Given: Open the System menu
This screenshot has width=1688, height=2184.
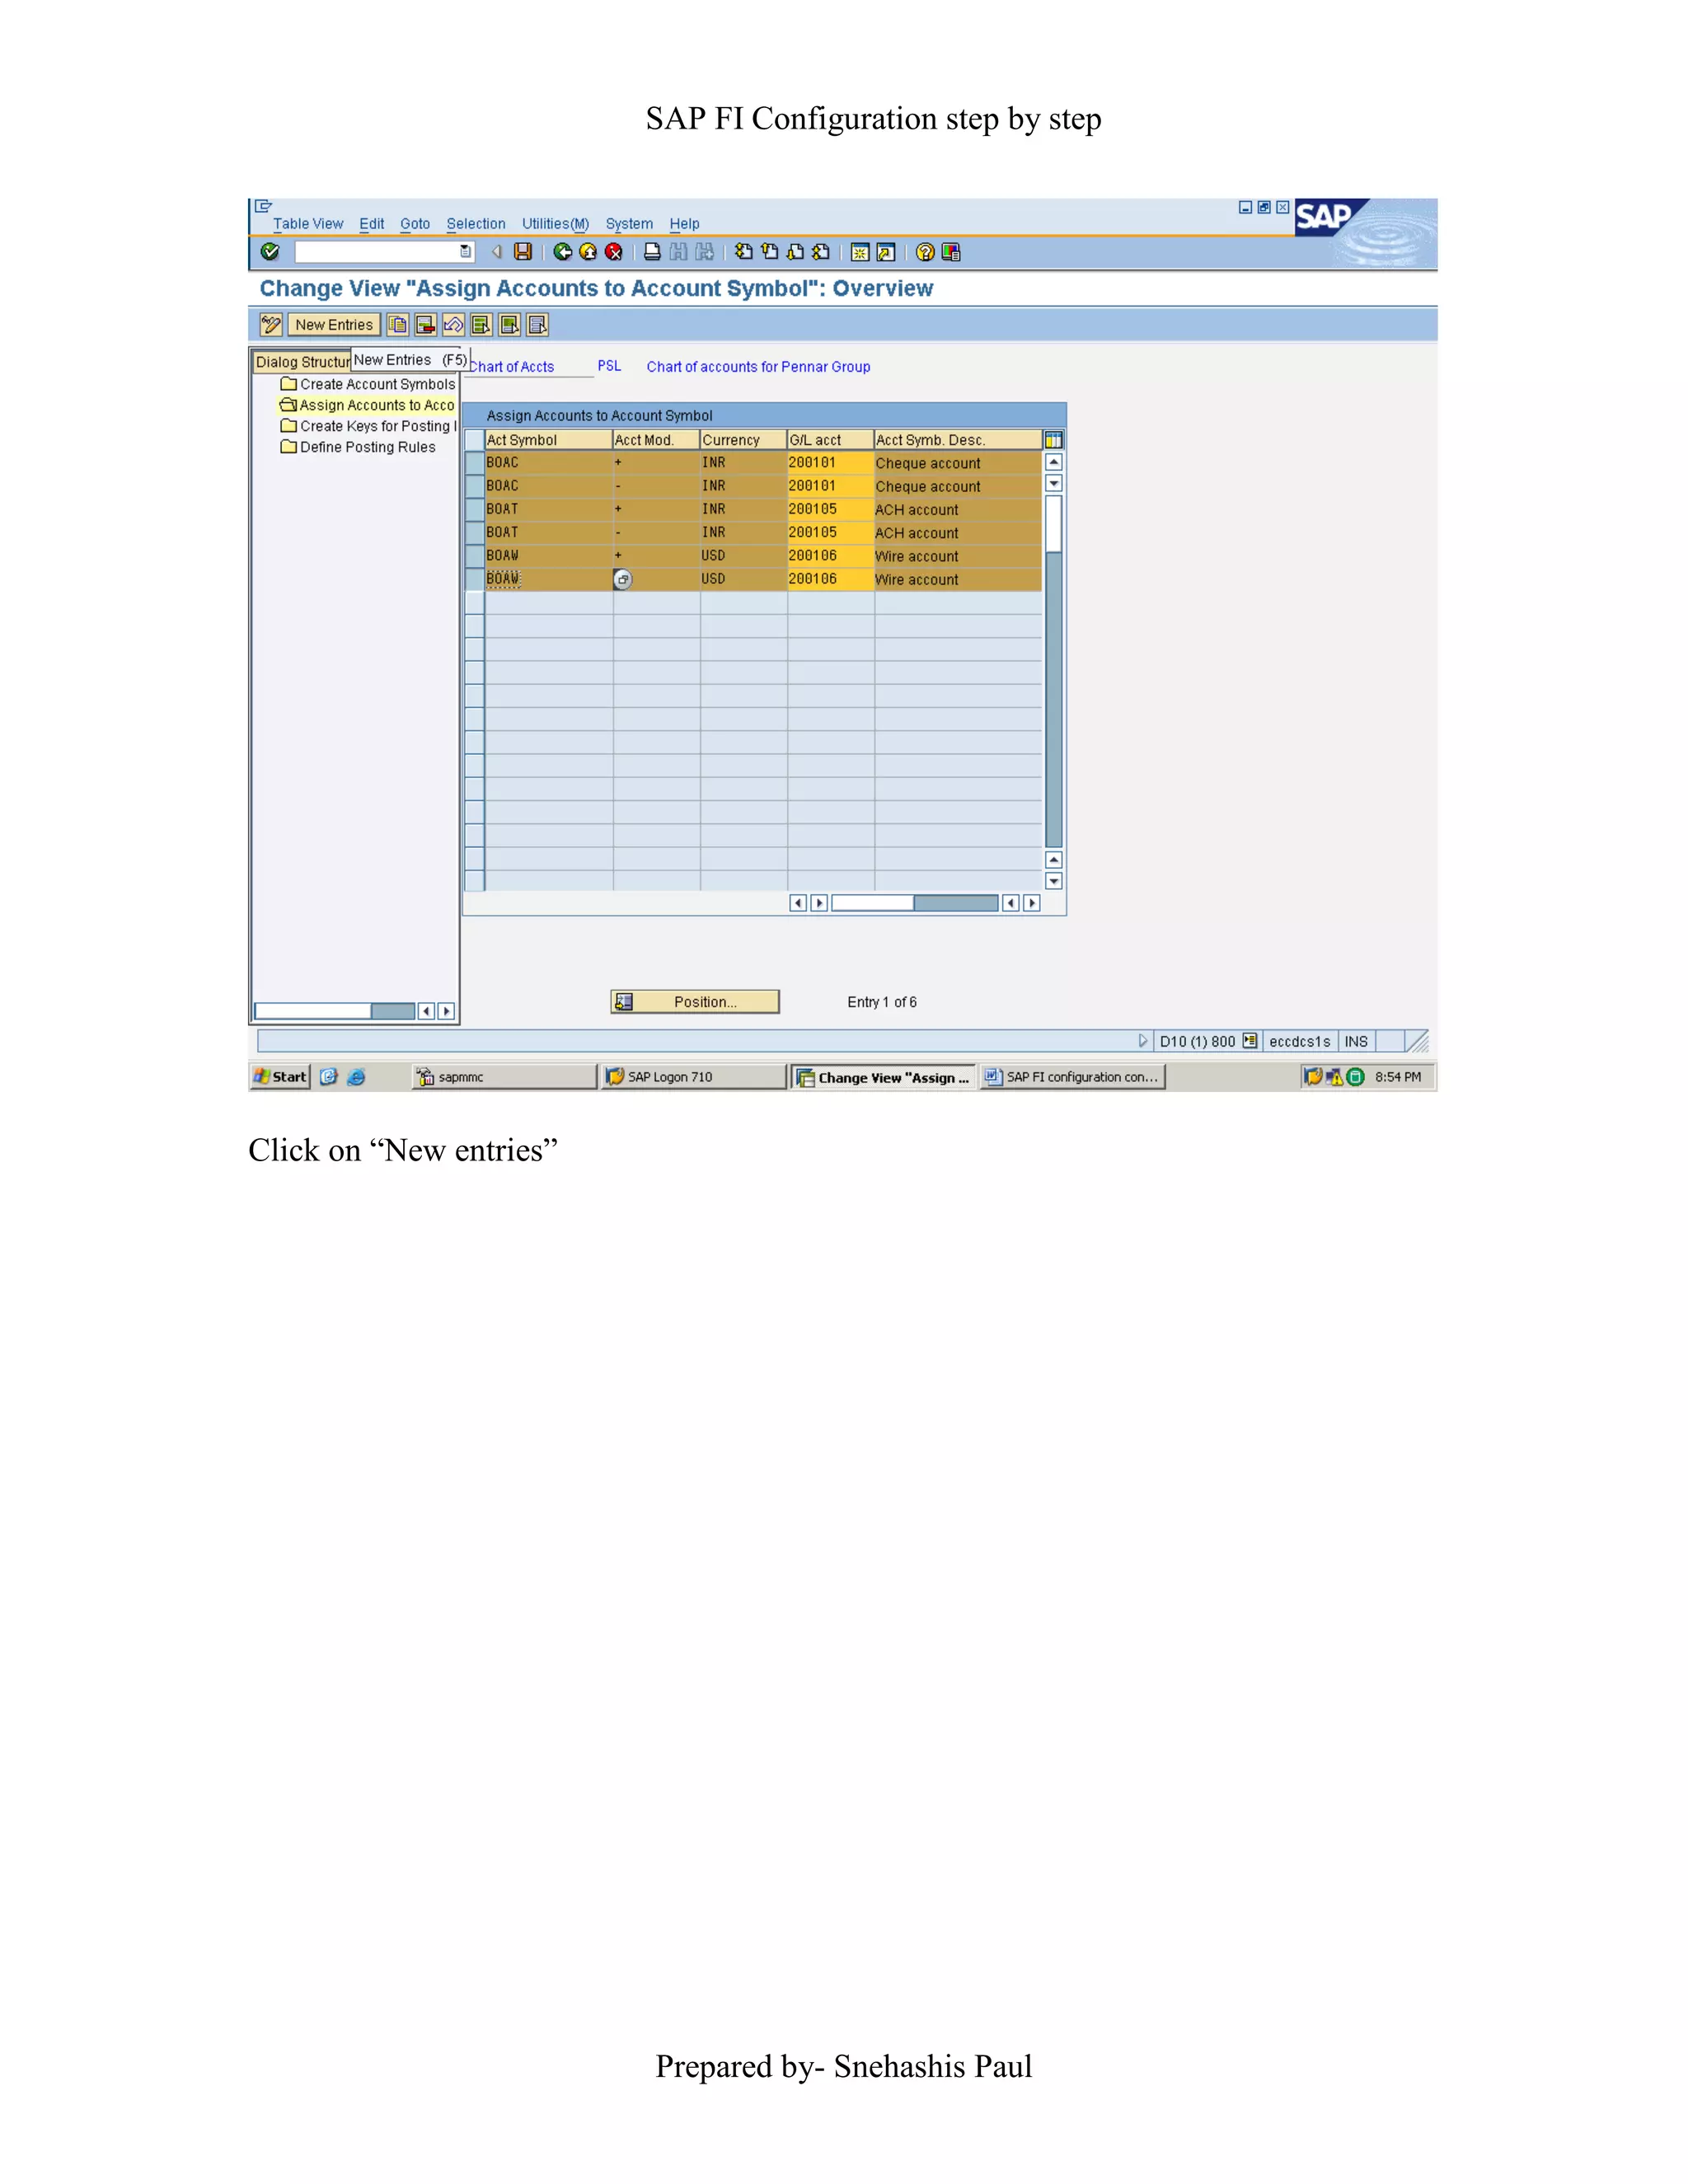Looking at the screenshot, I should [629, 224].
